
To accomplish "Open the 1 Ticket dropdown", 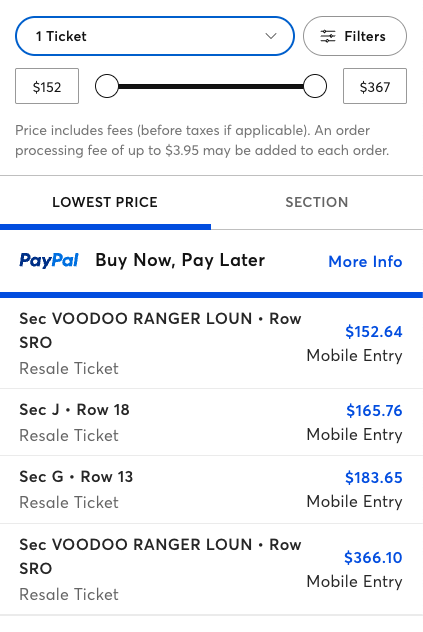I will coord(155,36).
